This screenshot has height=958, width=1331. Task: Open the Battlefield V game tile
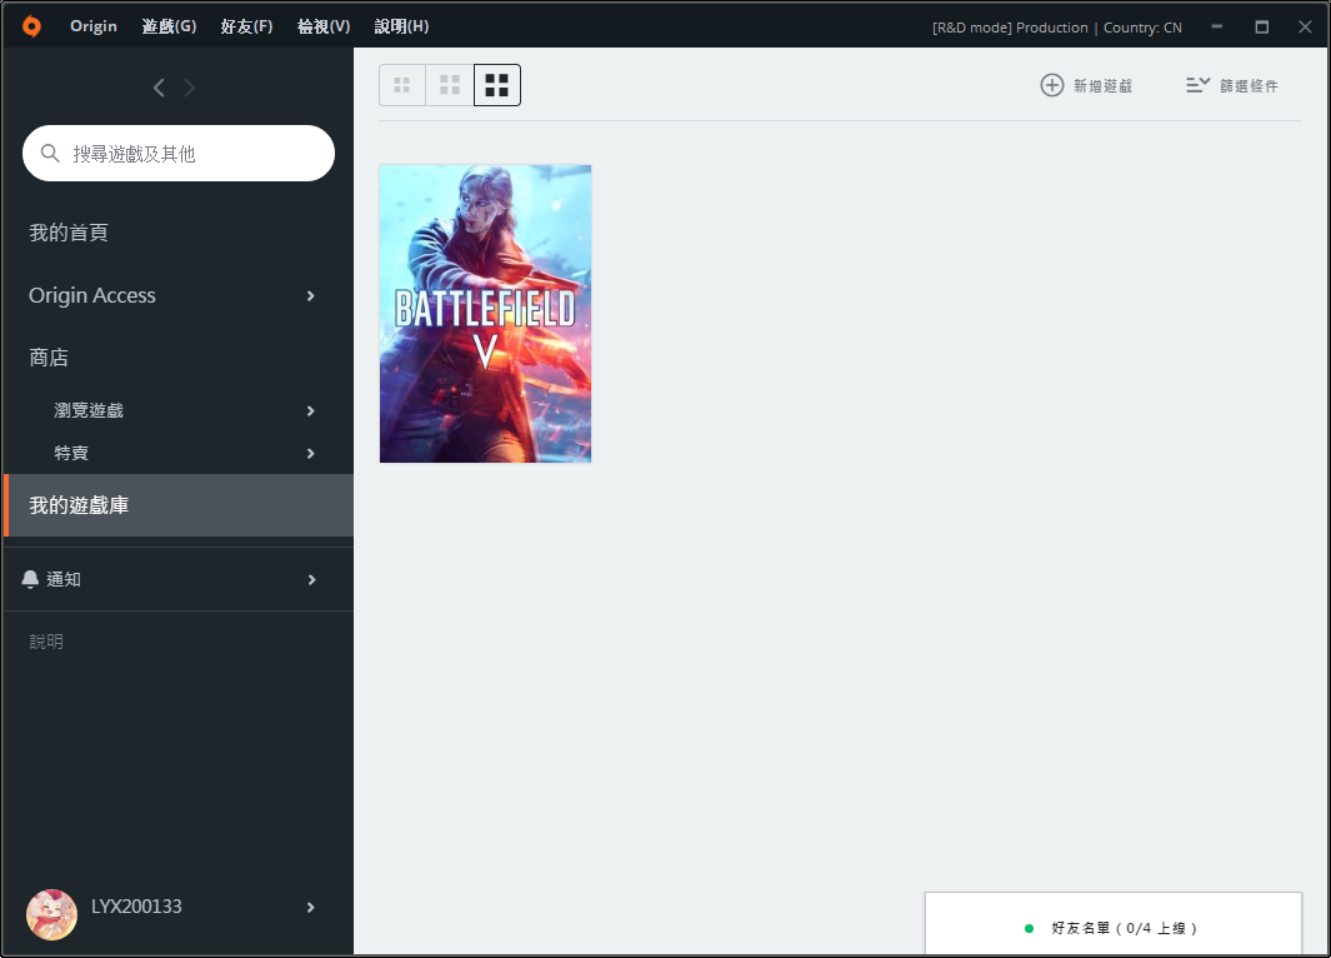click(486, 314)
